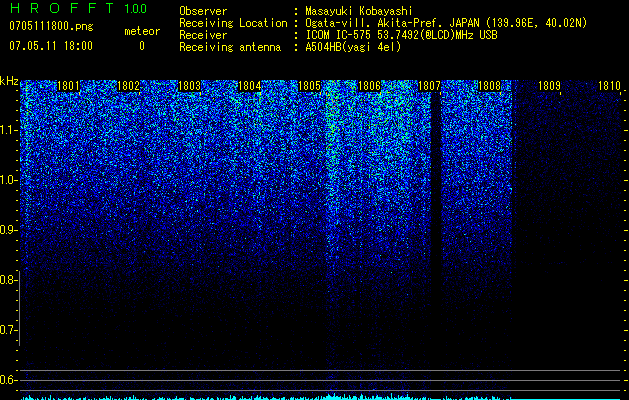Click the HROFFT 1.0.0 title text
The width and height of the screenshot is (629, 400).
tap(78, 8)
